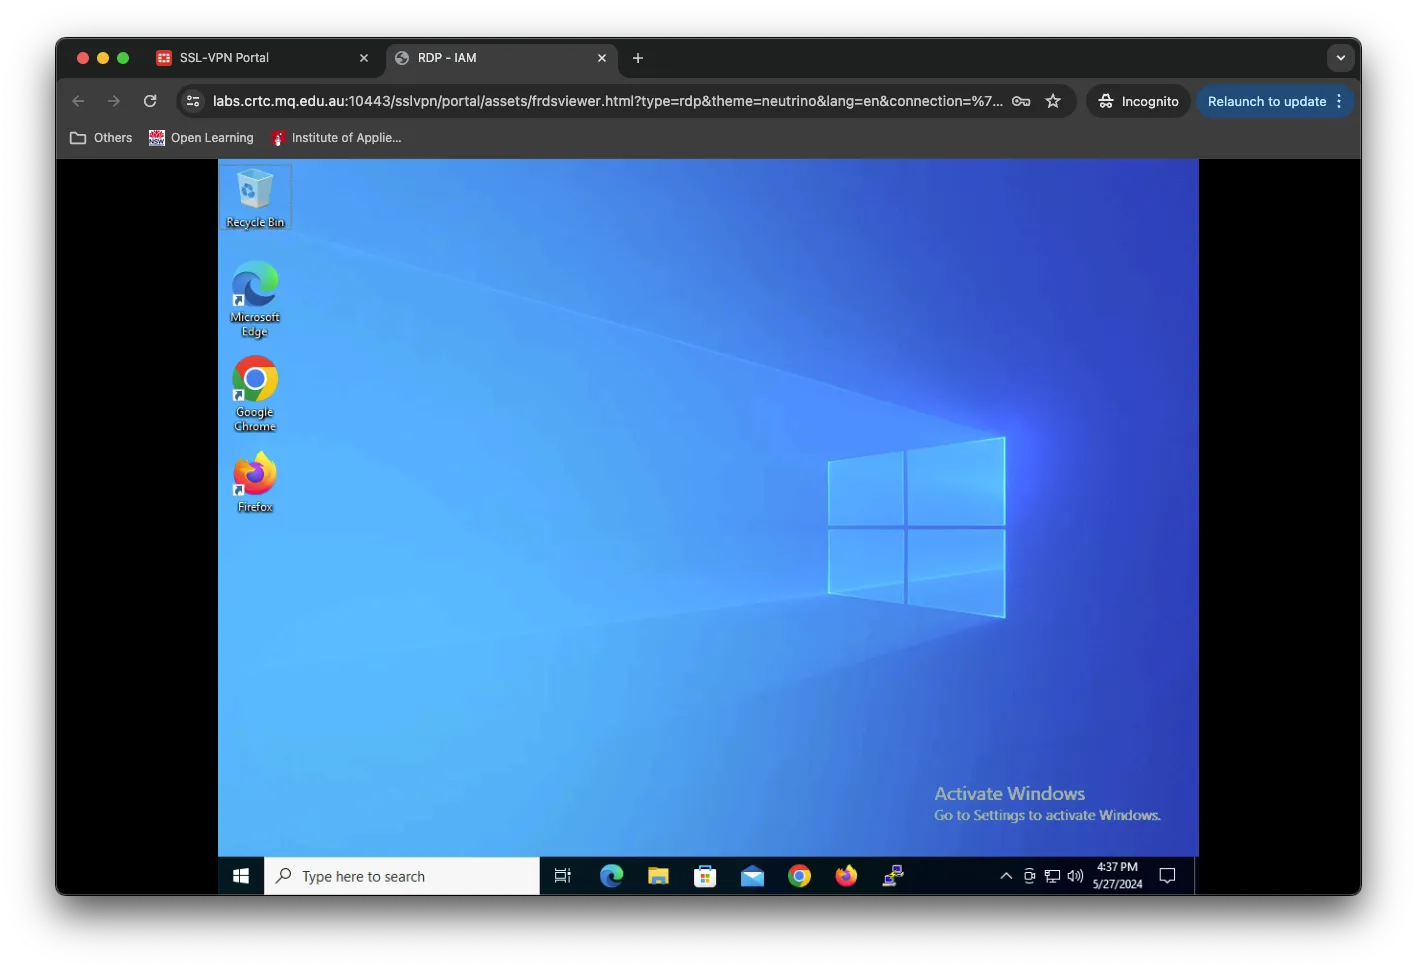Open Task View in the taskbar
Screen dimensions: 1417x969
coord(563,876)
